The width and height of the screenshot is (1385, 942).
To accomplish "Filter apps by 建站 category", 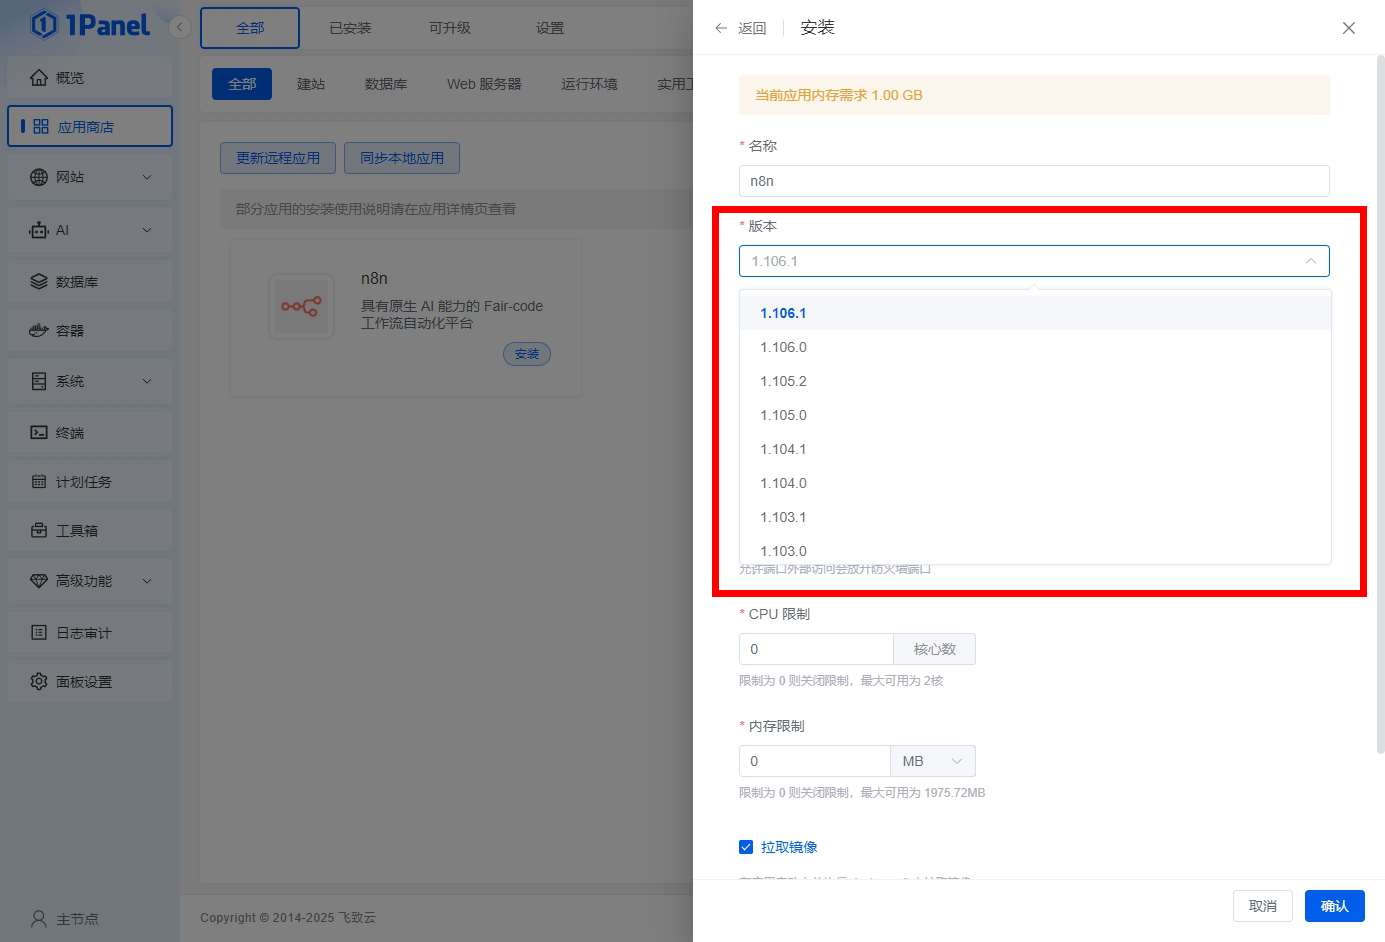I will point(311,84).
